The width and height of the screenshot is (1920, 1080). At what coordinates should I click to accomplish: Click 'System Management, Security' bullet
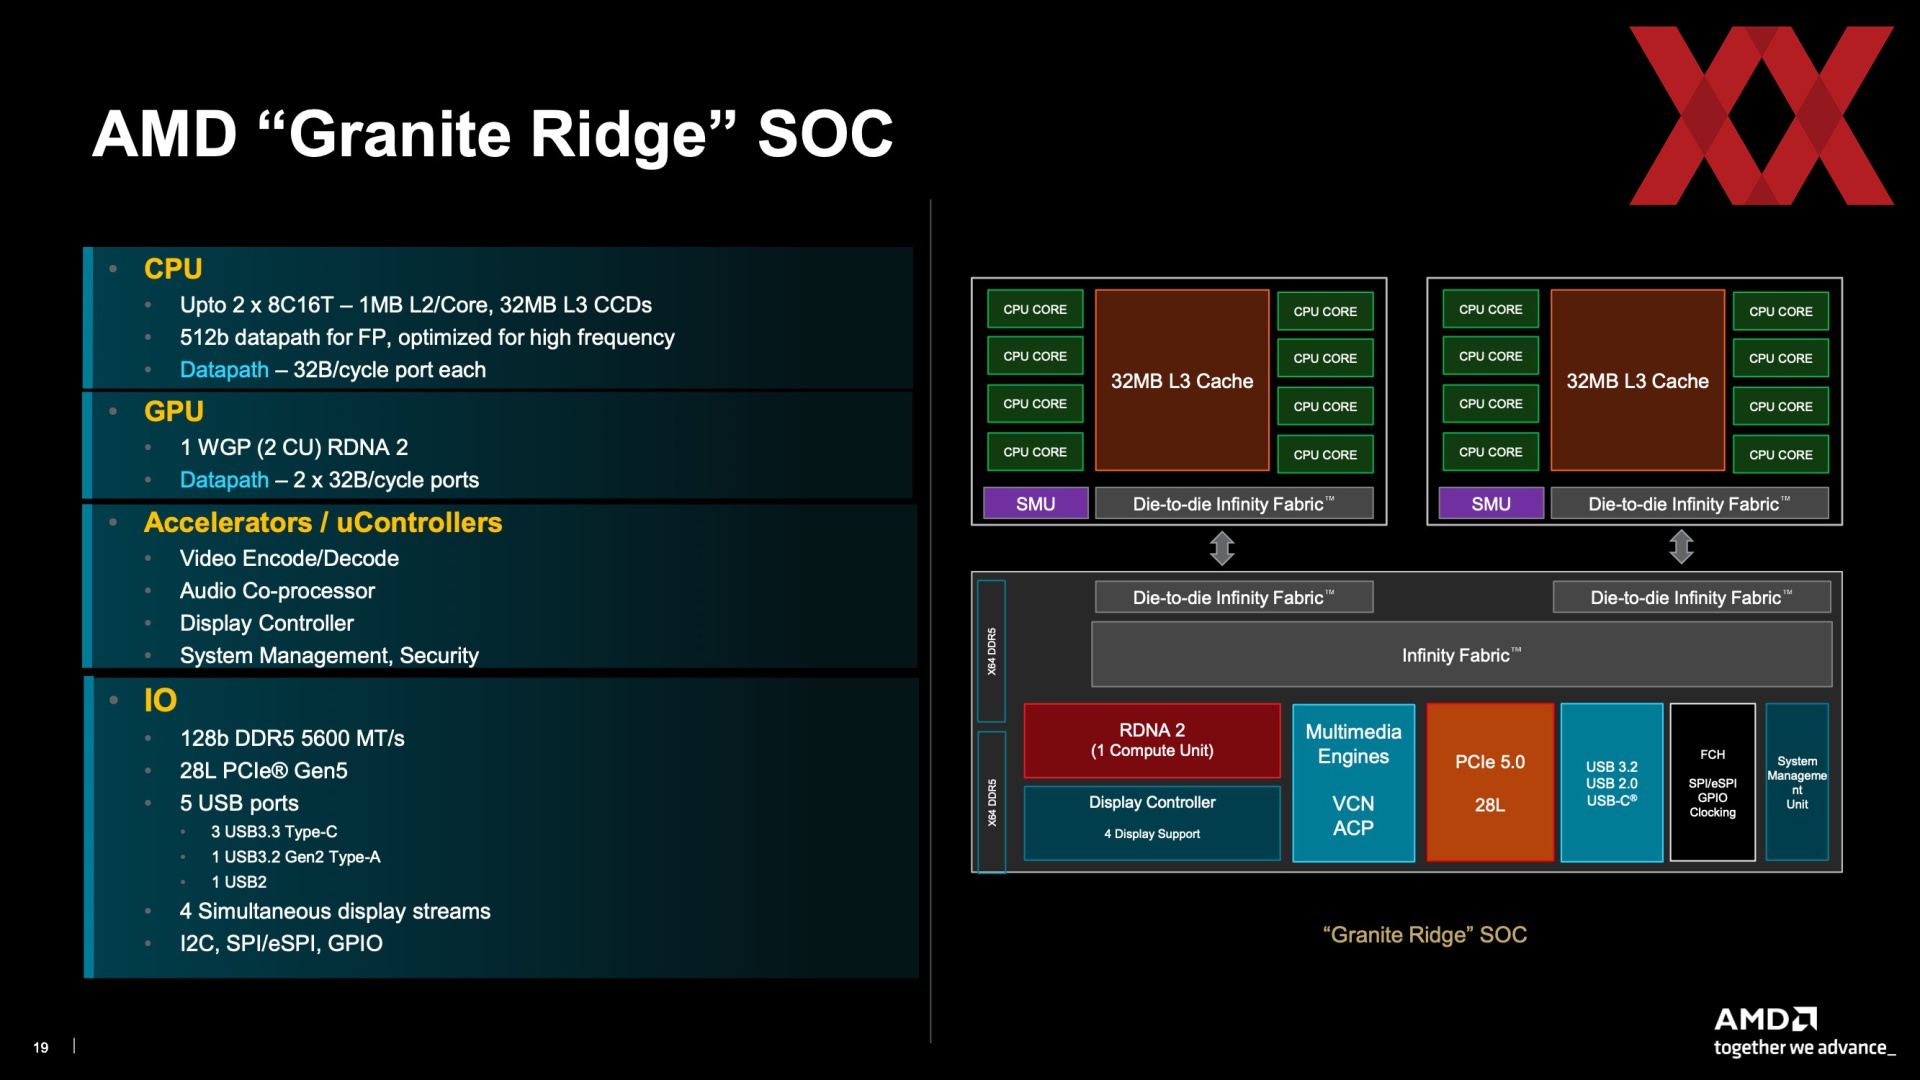coord(329,656)
